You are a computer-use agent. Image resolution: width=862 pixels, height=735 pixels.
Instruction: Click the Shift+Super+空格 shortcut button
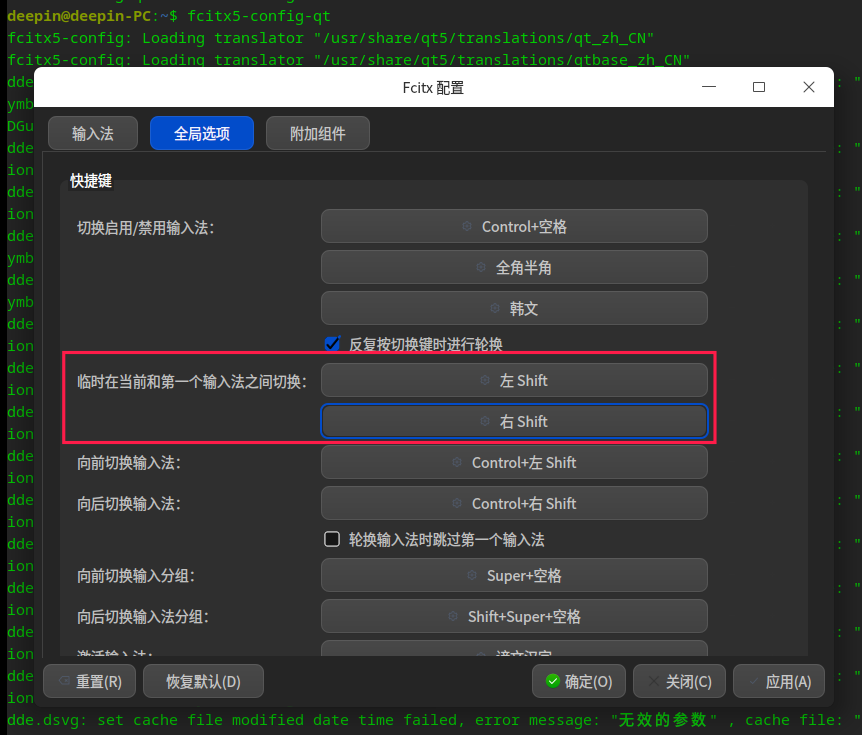click(x=514, y=616)
